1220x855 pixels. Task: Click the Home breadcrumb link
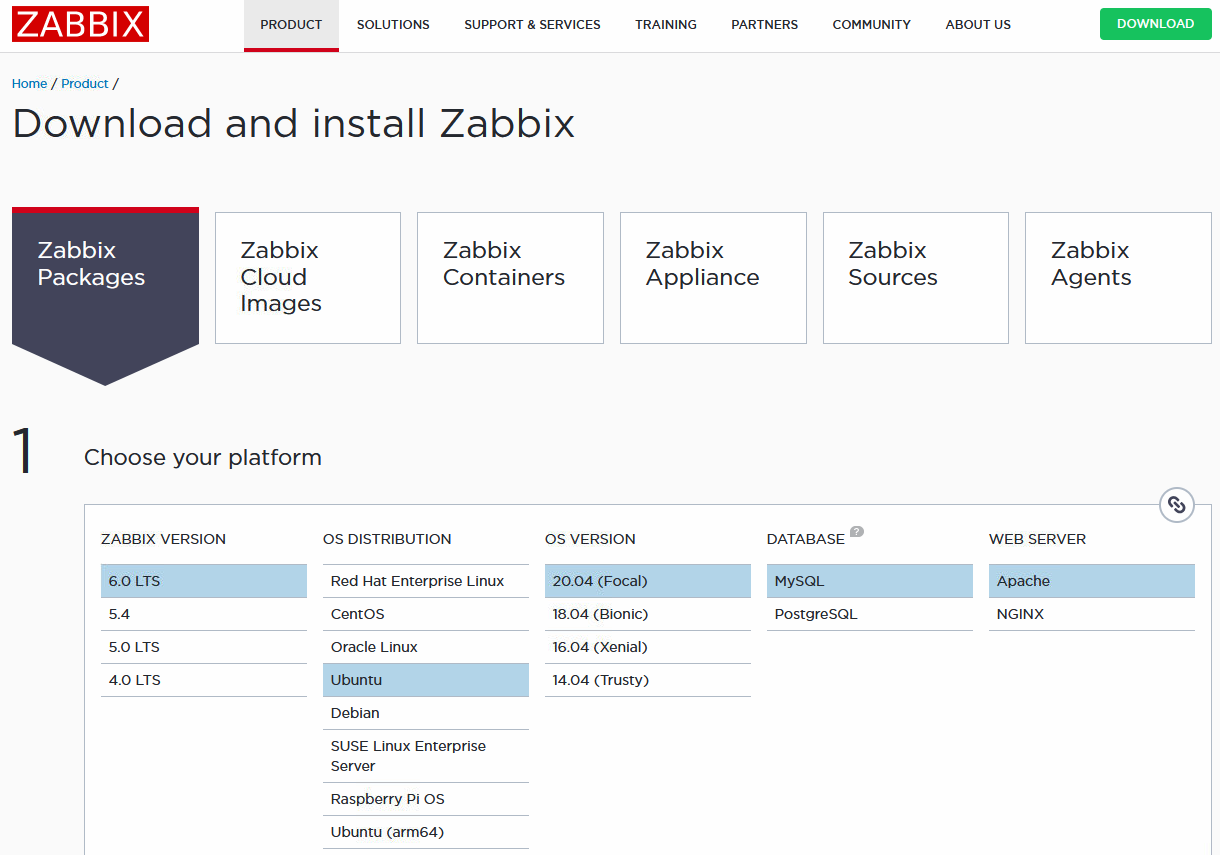coord(29,83)
